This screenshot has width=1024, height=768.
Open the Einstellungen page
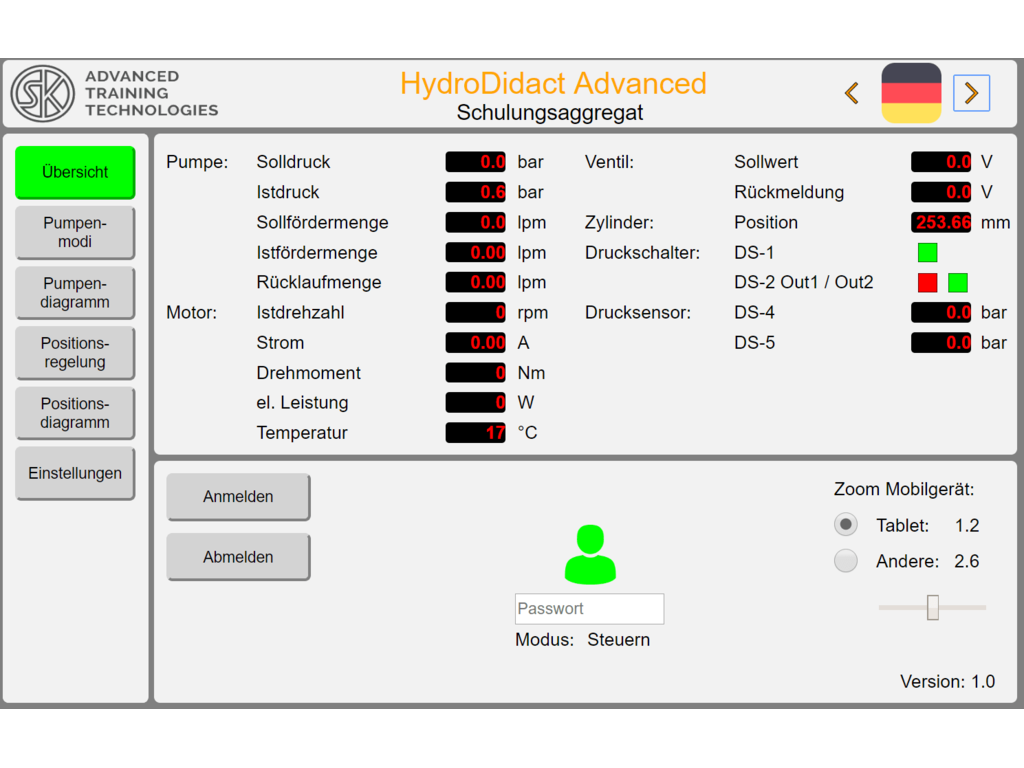pyautogui.click(x=75, y=473)
